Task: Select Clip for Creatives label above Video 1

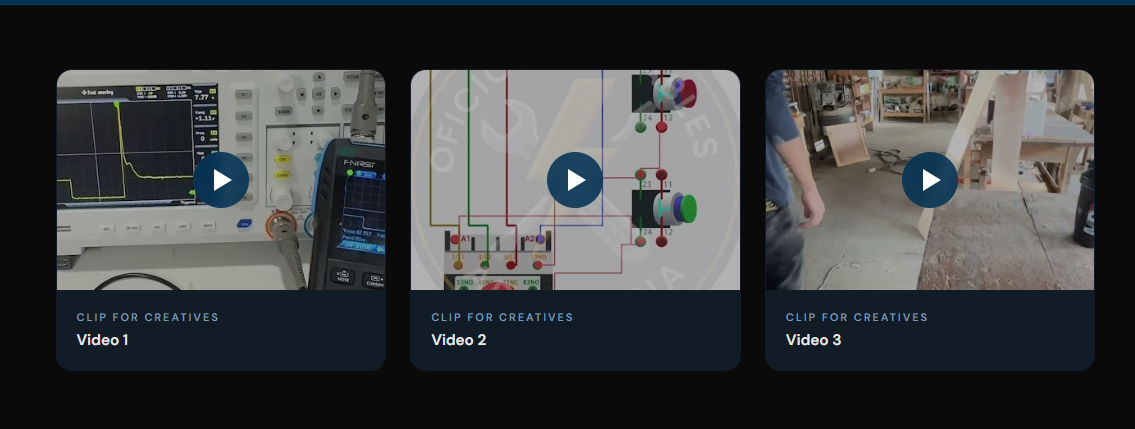Action: pos(148,317)
